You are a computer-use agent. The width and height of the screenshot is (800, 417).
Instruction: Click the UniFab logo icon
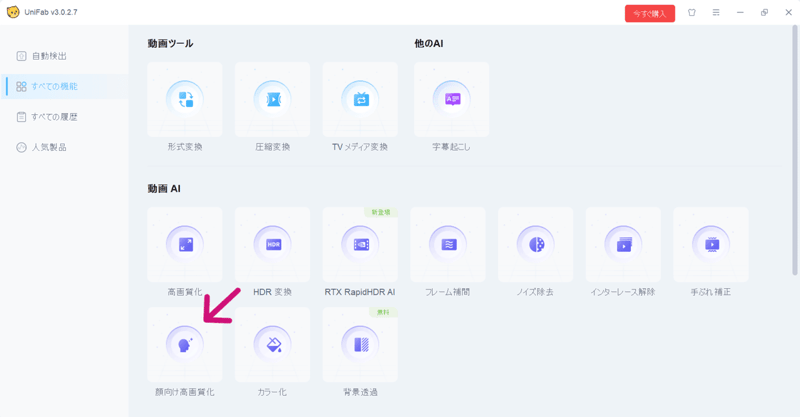(13, 12)
